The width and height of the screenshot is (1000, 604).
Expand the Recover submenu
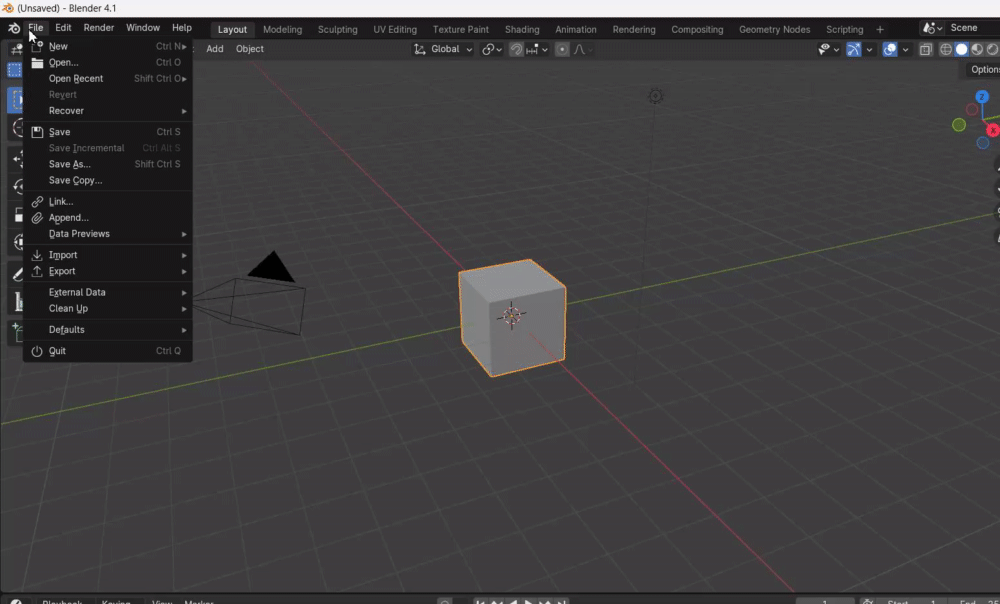click(107, 111)
